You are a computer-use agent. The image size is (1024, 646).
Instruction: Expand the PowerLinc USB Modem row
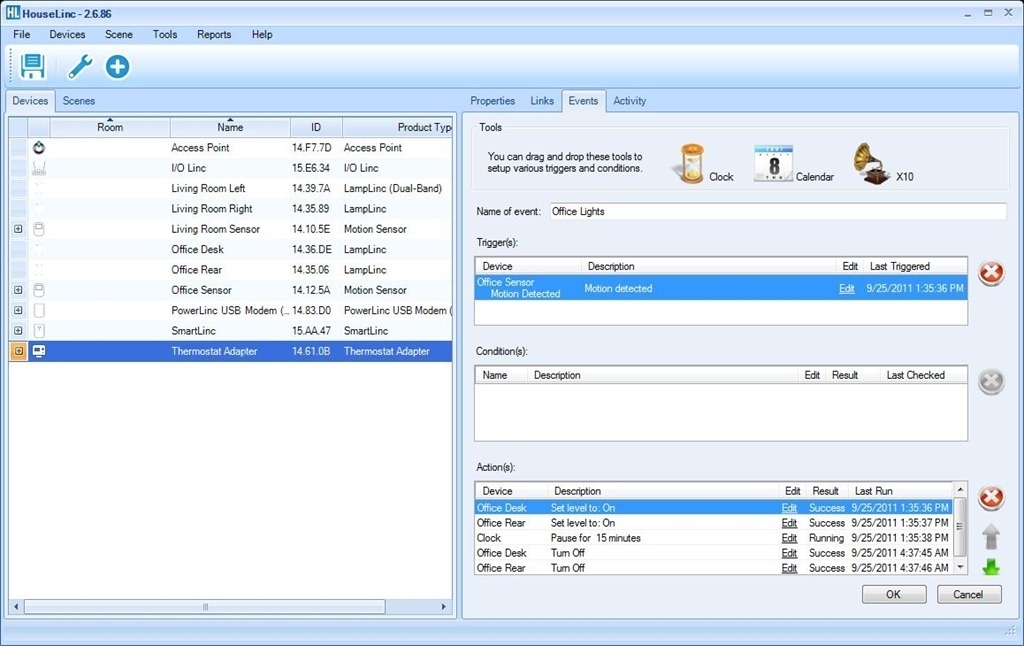coord(18,310)
